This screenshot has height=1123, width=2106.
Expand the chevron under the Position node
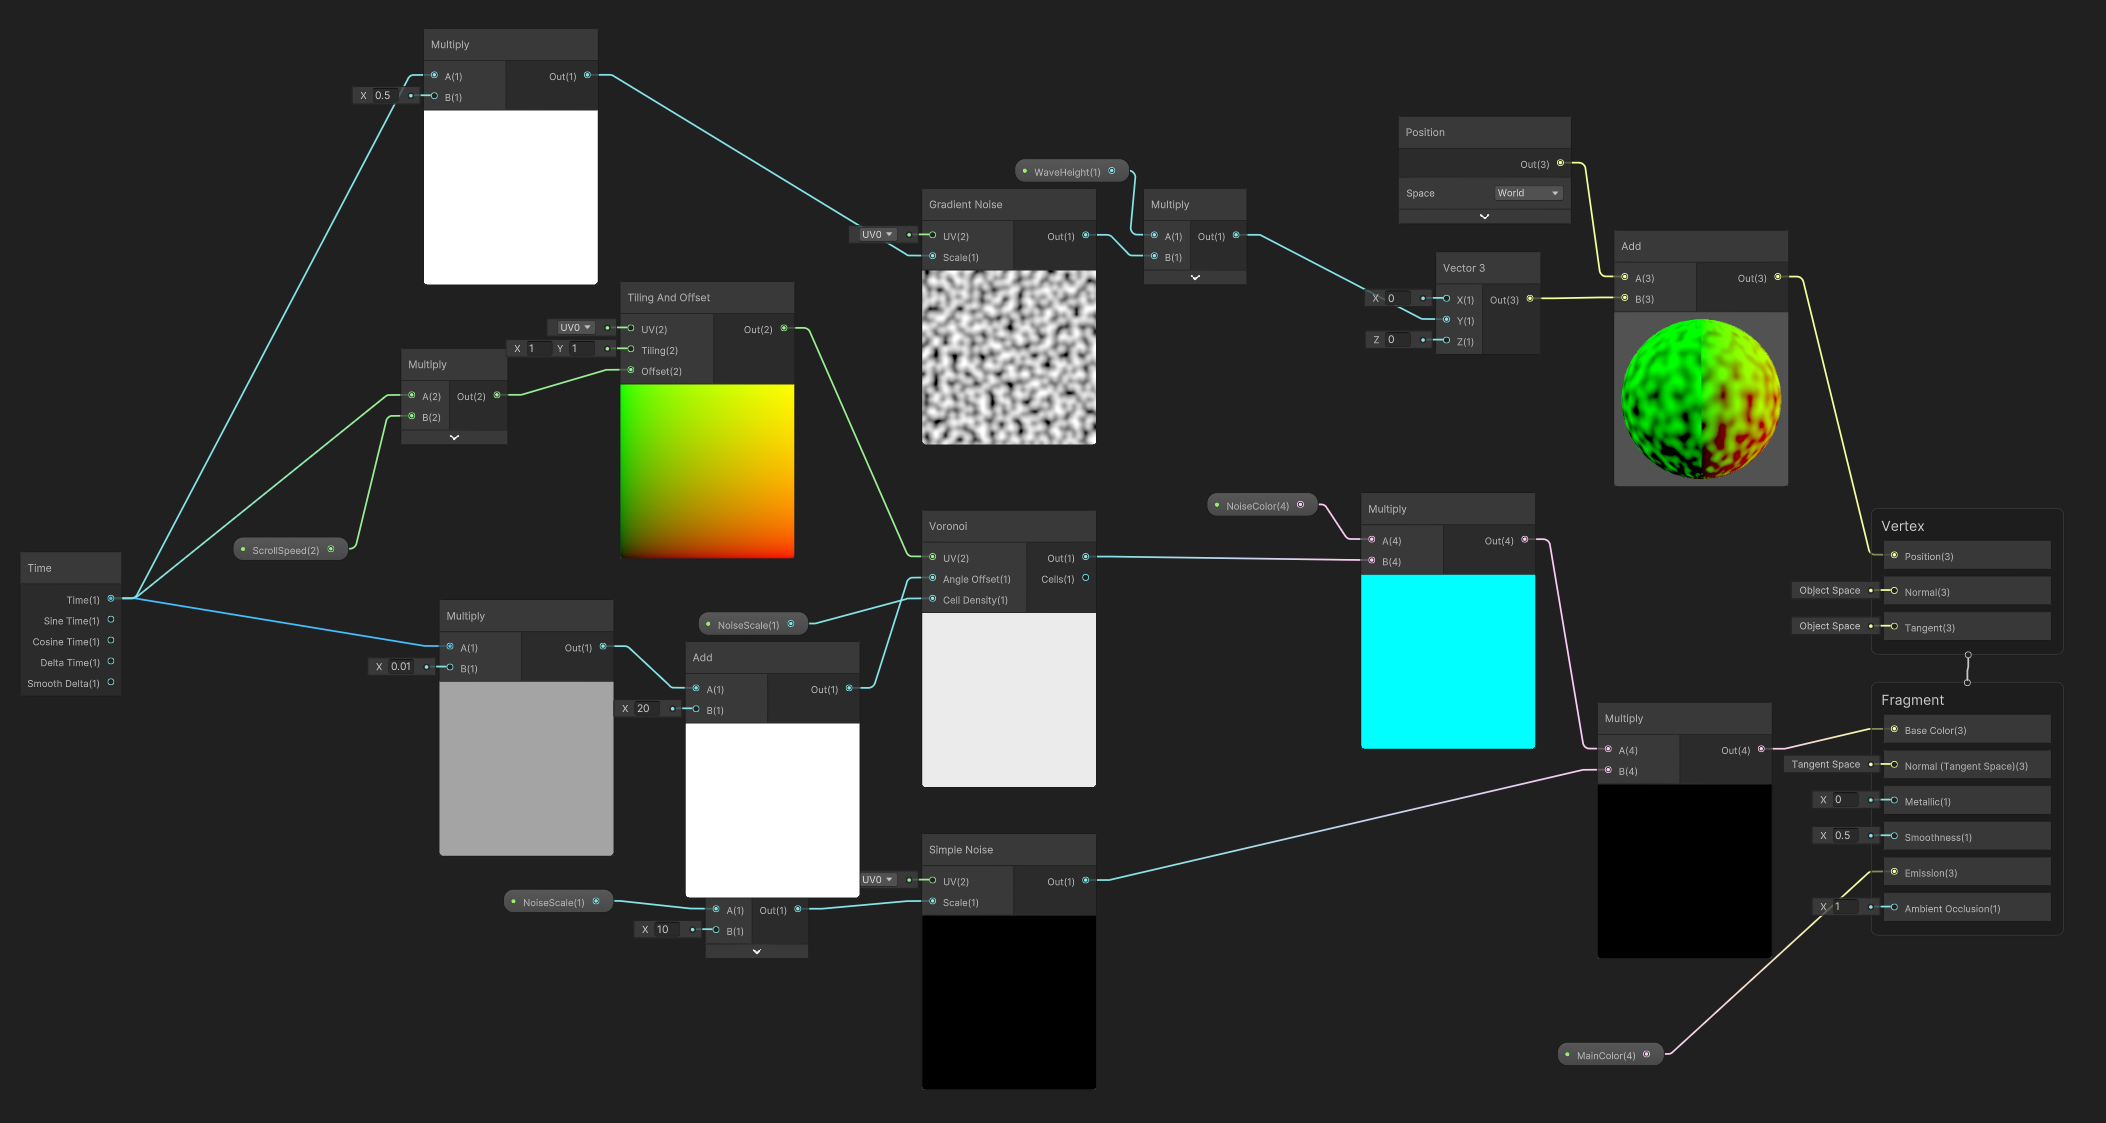tap(1484, 216)
